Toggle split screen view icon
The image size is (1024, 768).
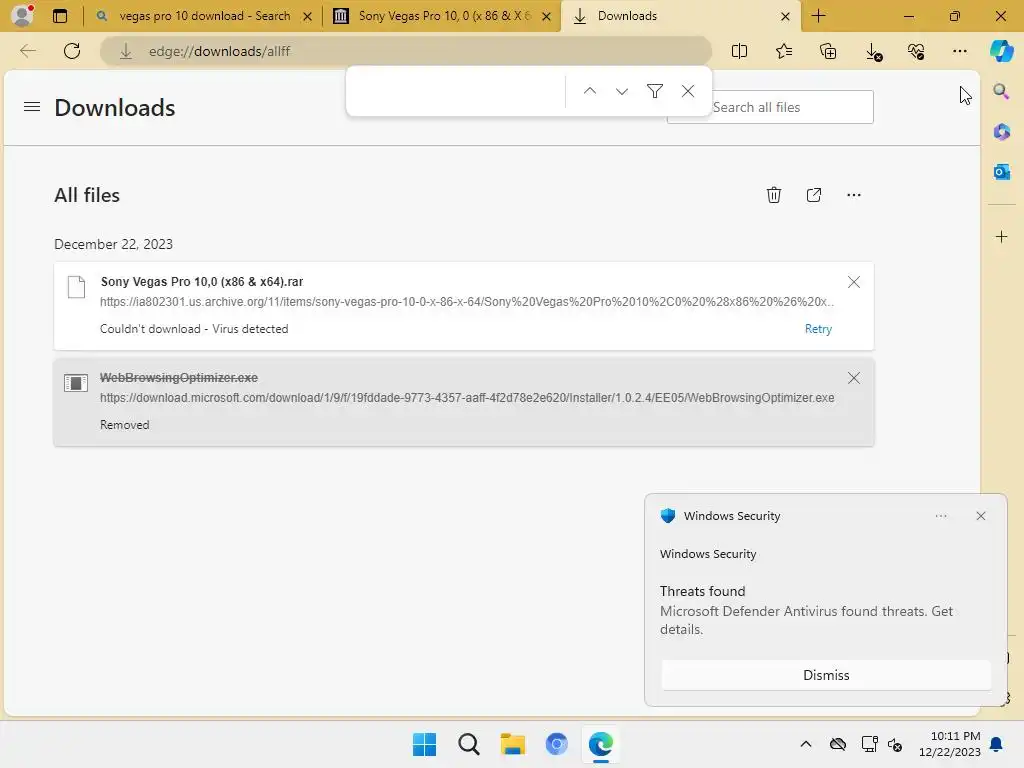[739, 51]
